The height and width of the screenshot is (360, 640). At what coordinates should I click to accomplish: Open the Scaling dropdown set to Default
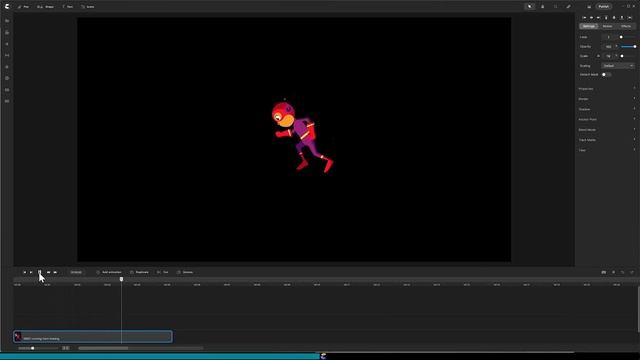[x=618, y=66]
